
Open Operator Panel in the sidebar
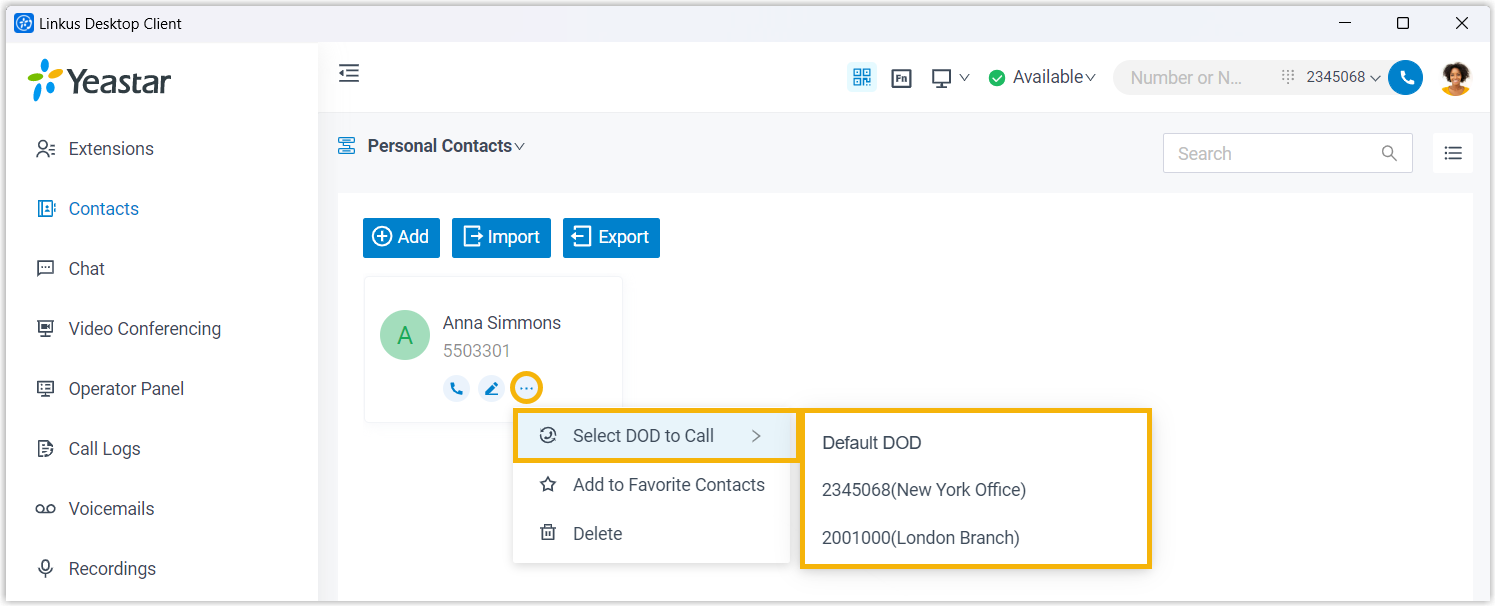(x=126, y=389)
